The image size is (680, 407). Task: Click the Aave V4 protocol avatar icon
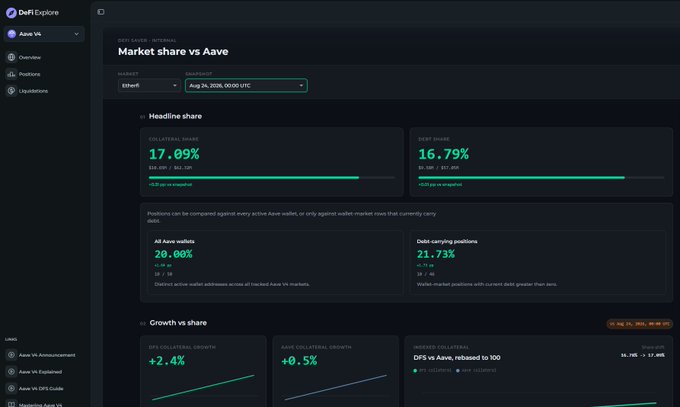tap(12, 34)
